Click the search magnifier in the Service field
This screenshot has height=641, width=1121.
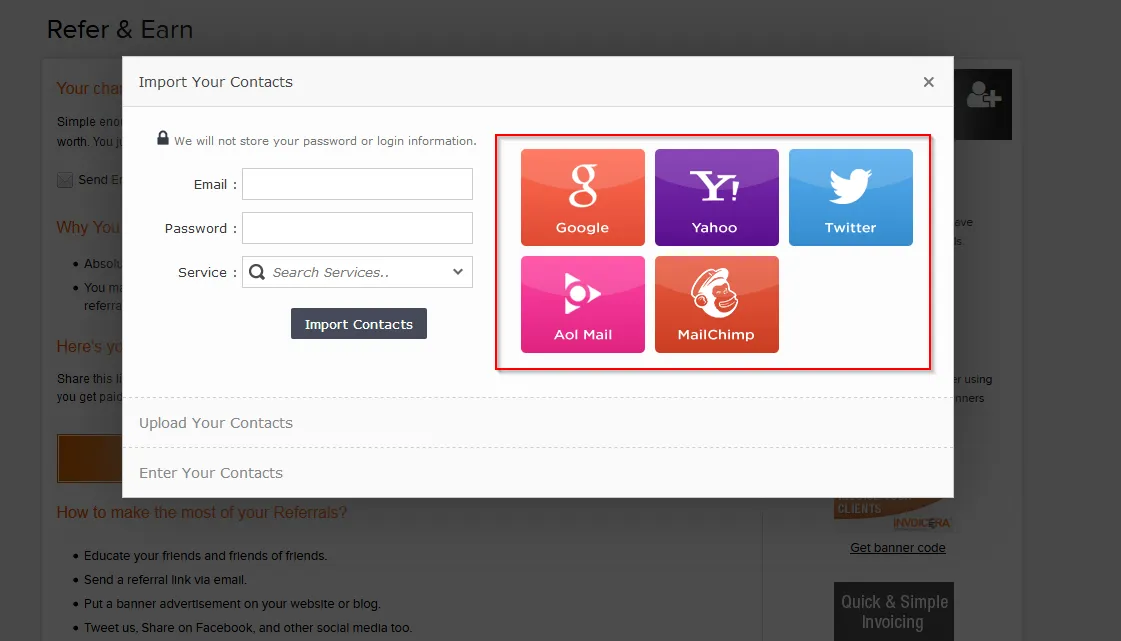coord(257,272)
